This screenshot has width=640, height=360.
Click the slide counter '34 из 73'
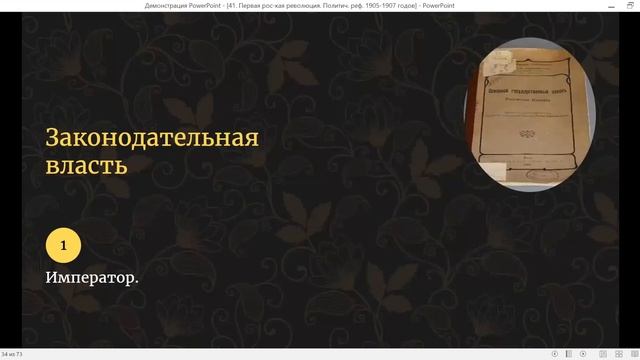tap(12, 354)
